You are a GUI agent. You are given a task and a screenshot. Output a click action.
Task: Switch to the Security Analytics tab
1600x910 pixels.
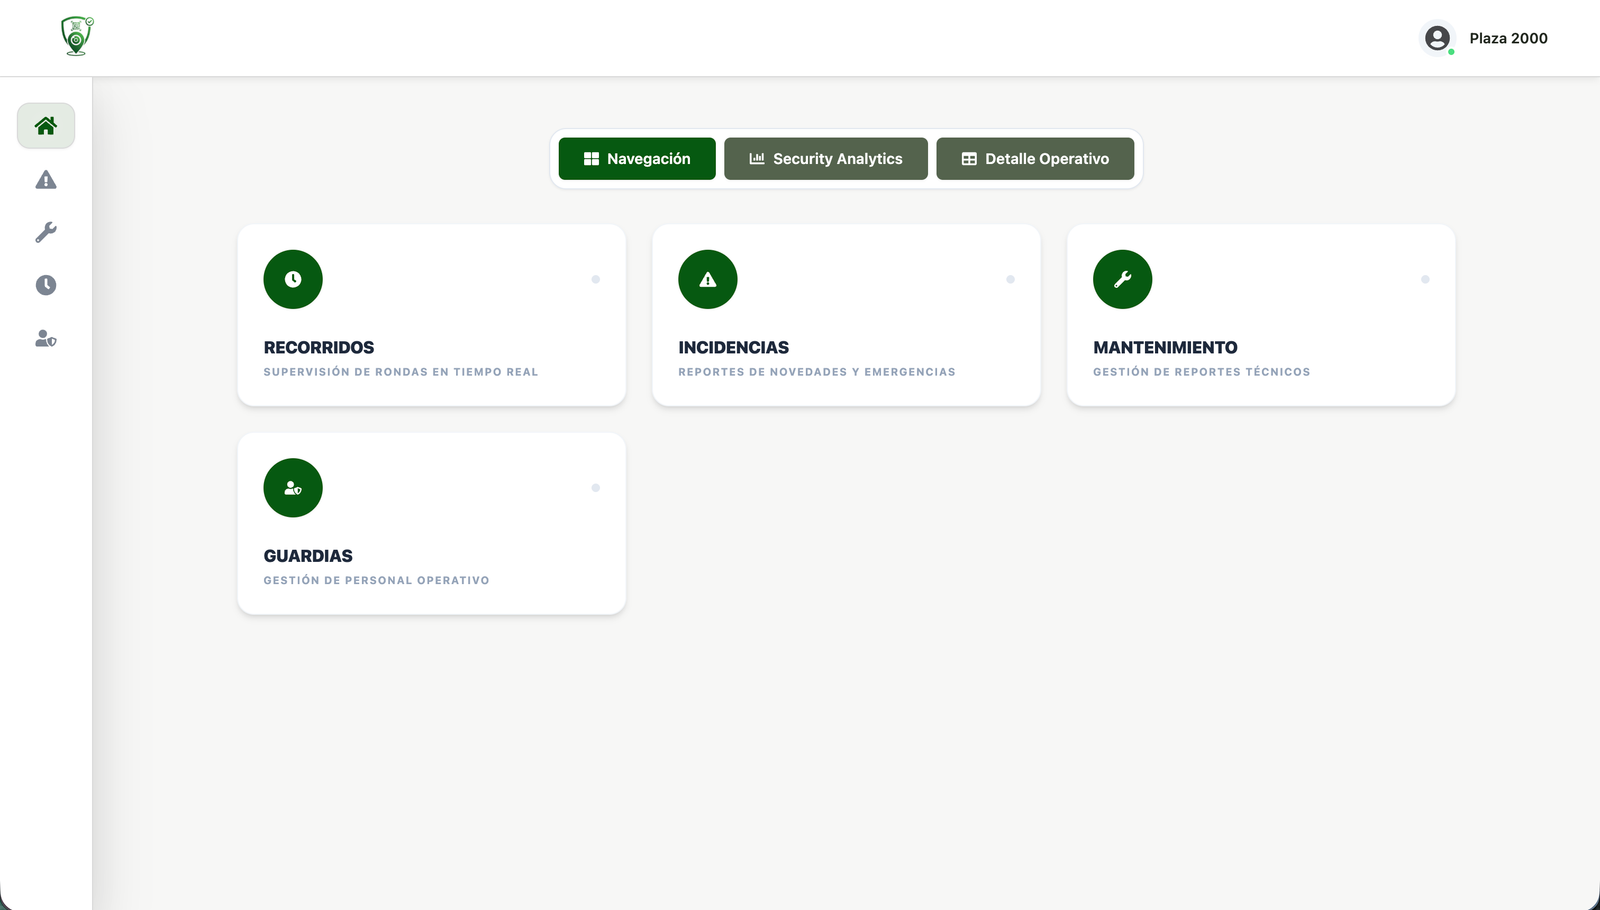(826, 159)
